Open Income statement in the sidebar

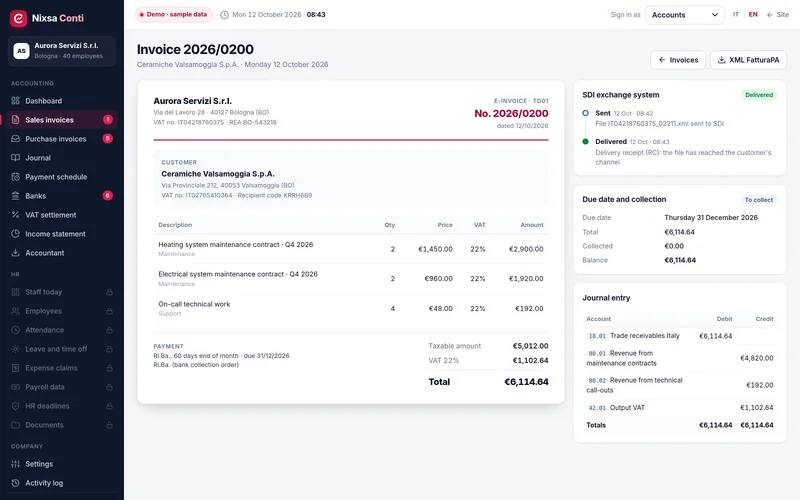click(x=62, y=234)
